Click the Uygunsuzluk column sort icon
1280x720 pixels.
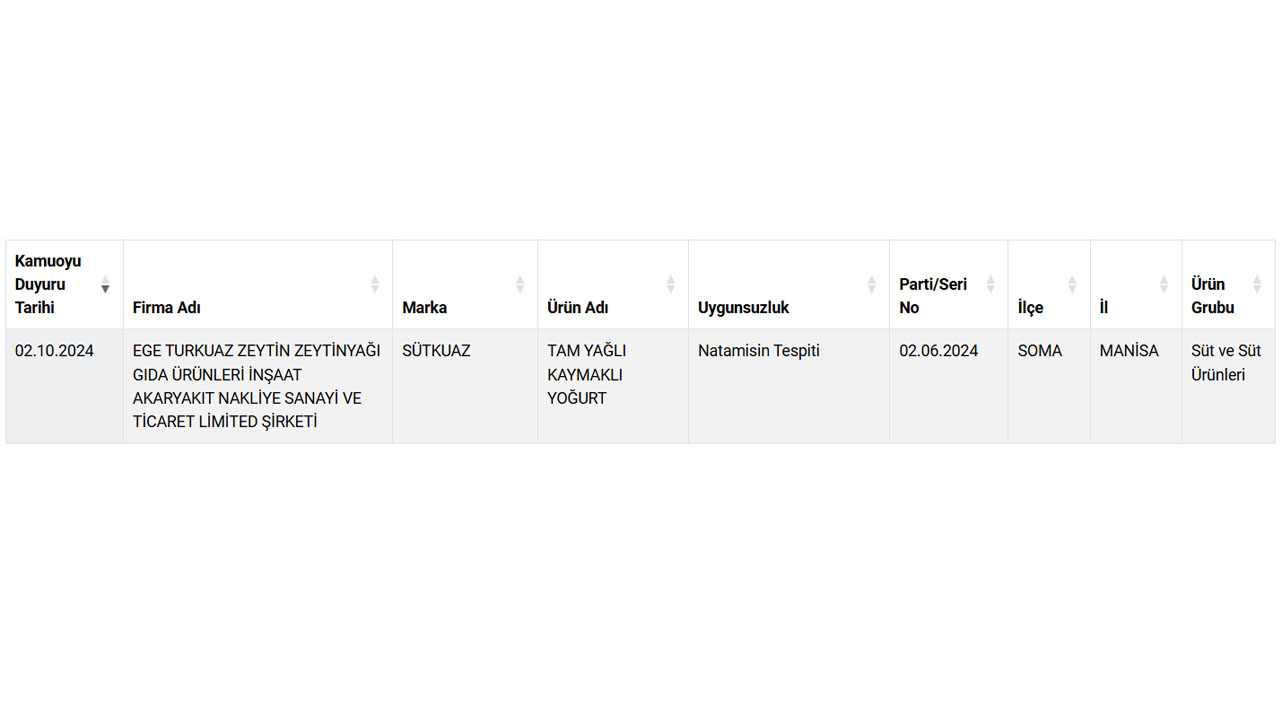pyautogui.click(x=871, y=284)
